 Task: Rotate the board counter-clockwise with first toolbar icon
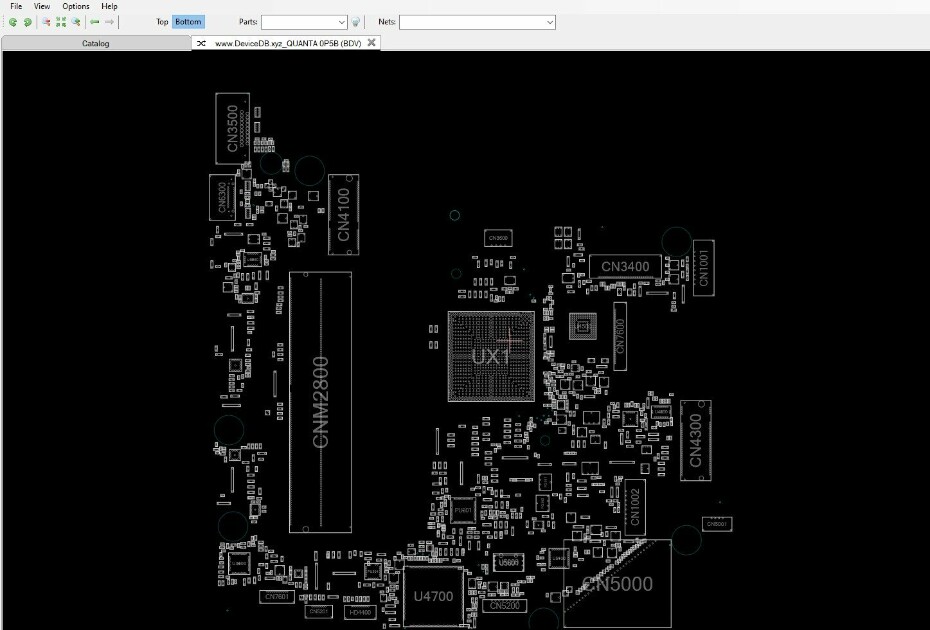coord(12,22)
